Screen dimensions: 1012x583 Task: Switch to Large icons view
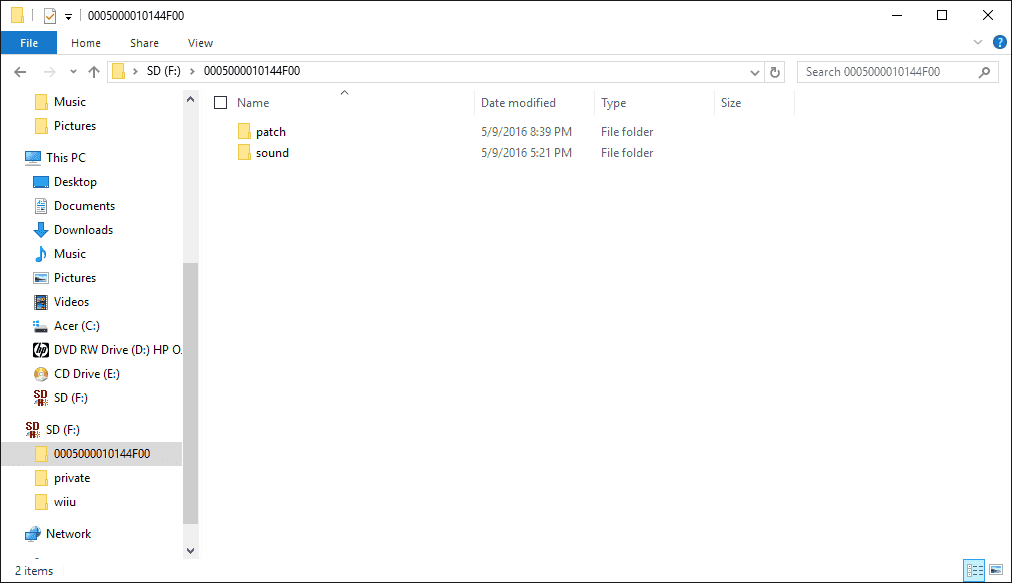(996, 570)
